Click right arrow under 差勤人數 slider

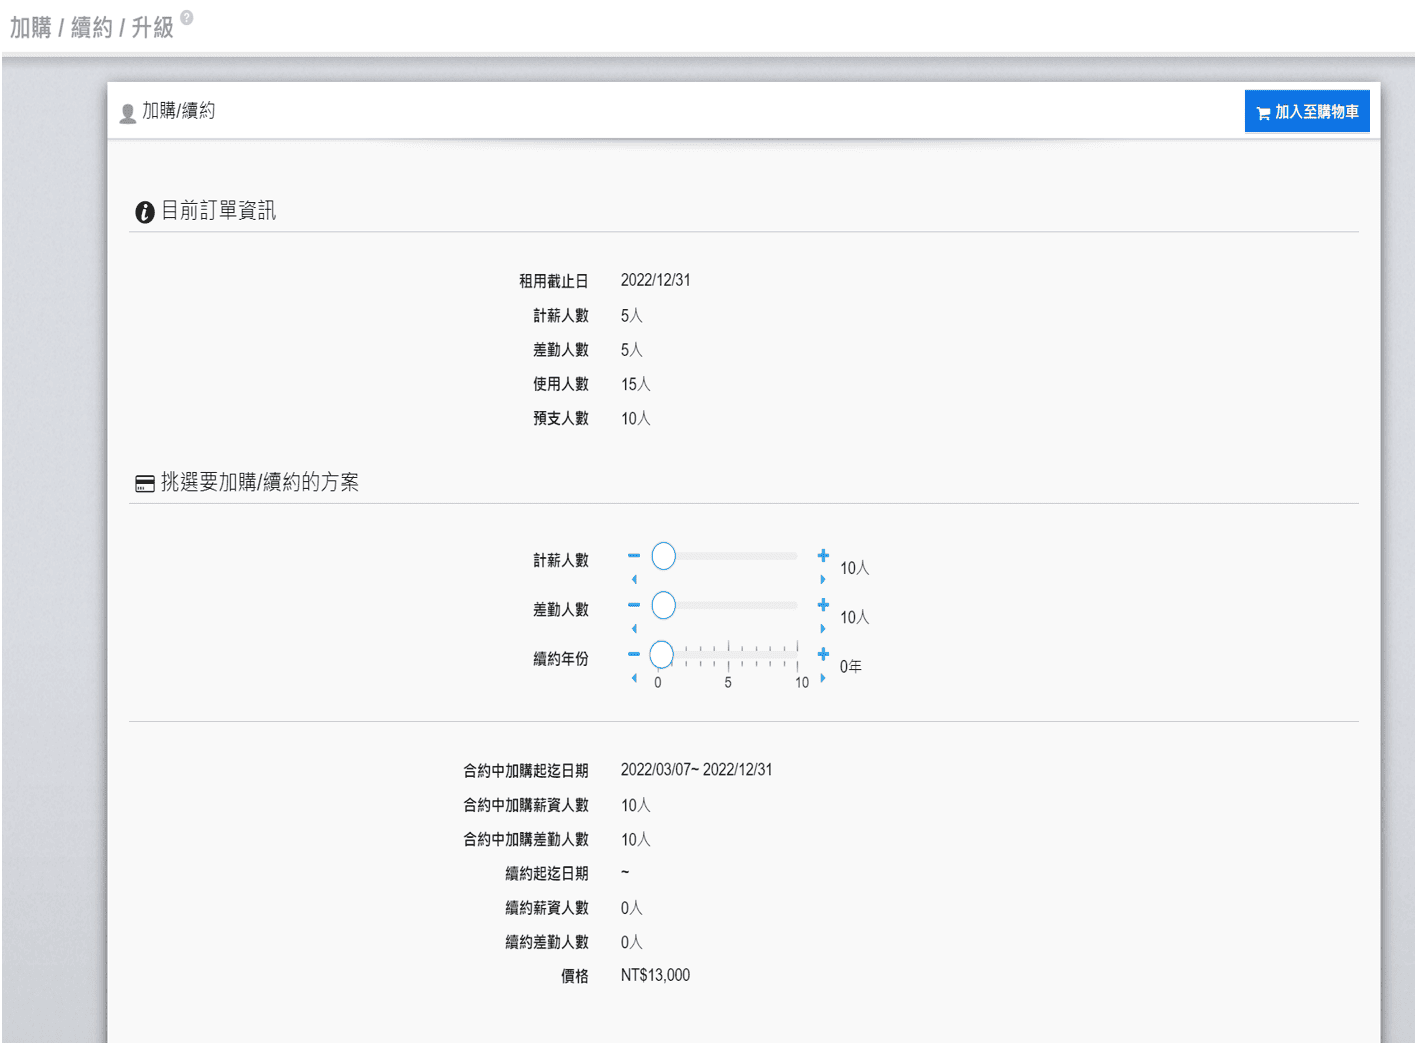(x=823, y=629)
